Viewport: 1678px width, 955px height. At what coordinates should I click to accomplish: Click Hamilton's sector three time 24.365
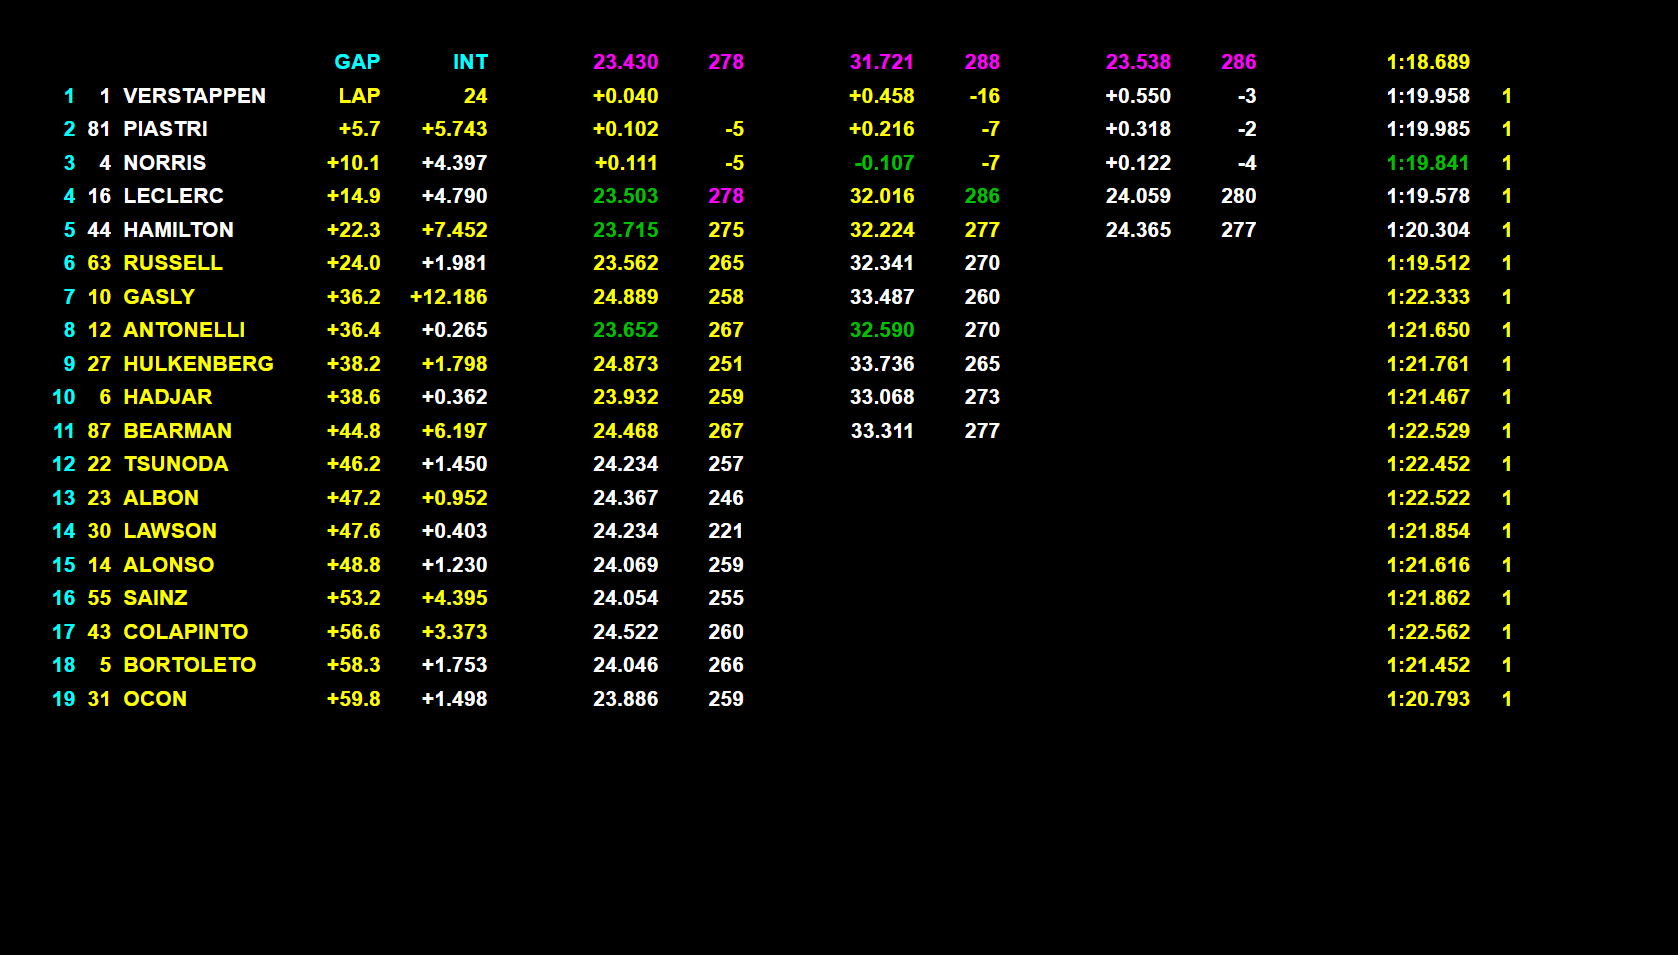(x=1138, y=230)
